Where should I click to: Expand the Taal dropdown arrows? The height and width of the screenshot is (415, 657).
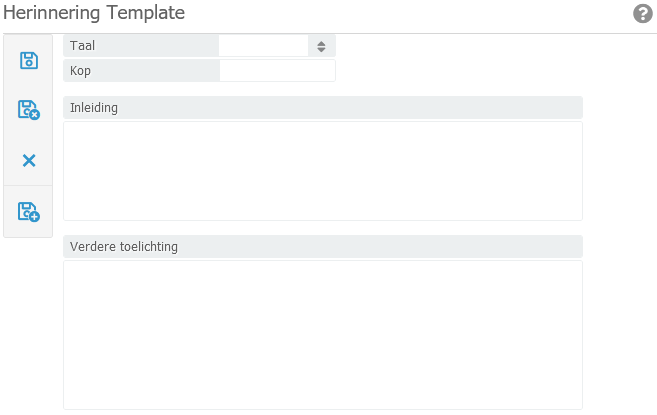321,46
